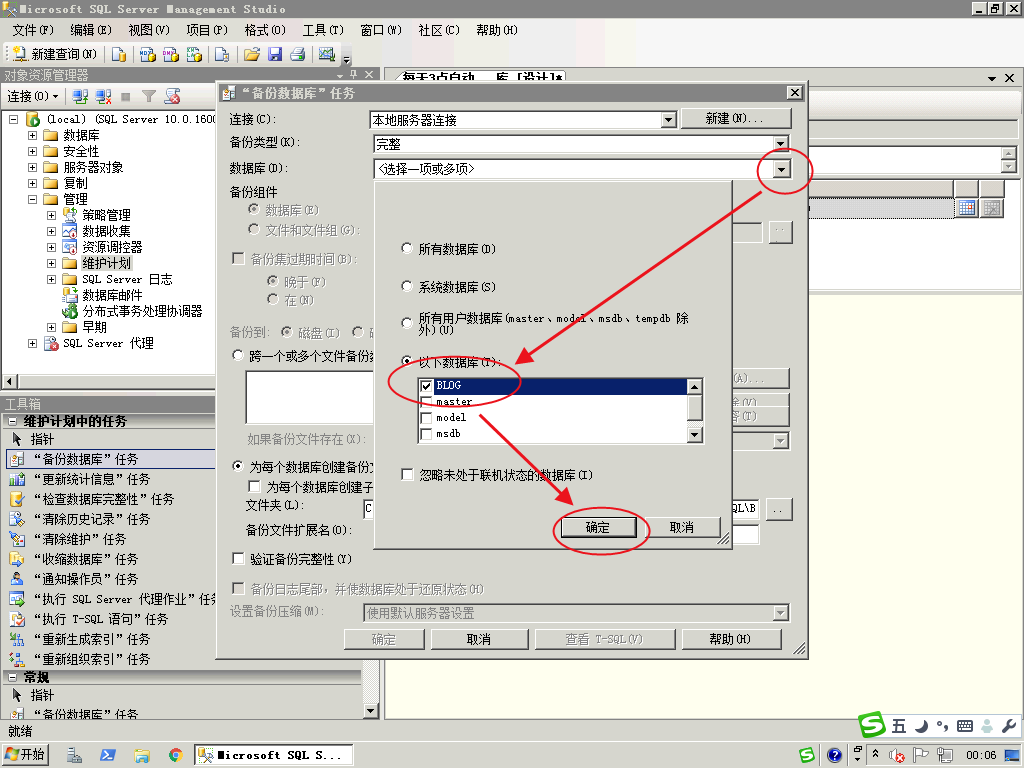Click the 新建查询 toolbar button

55,54
